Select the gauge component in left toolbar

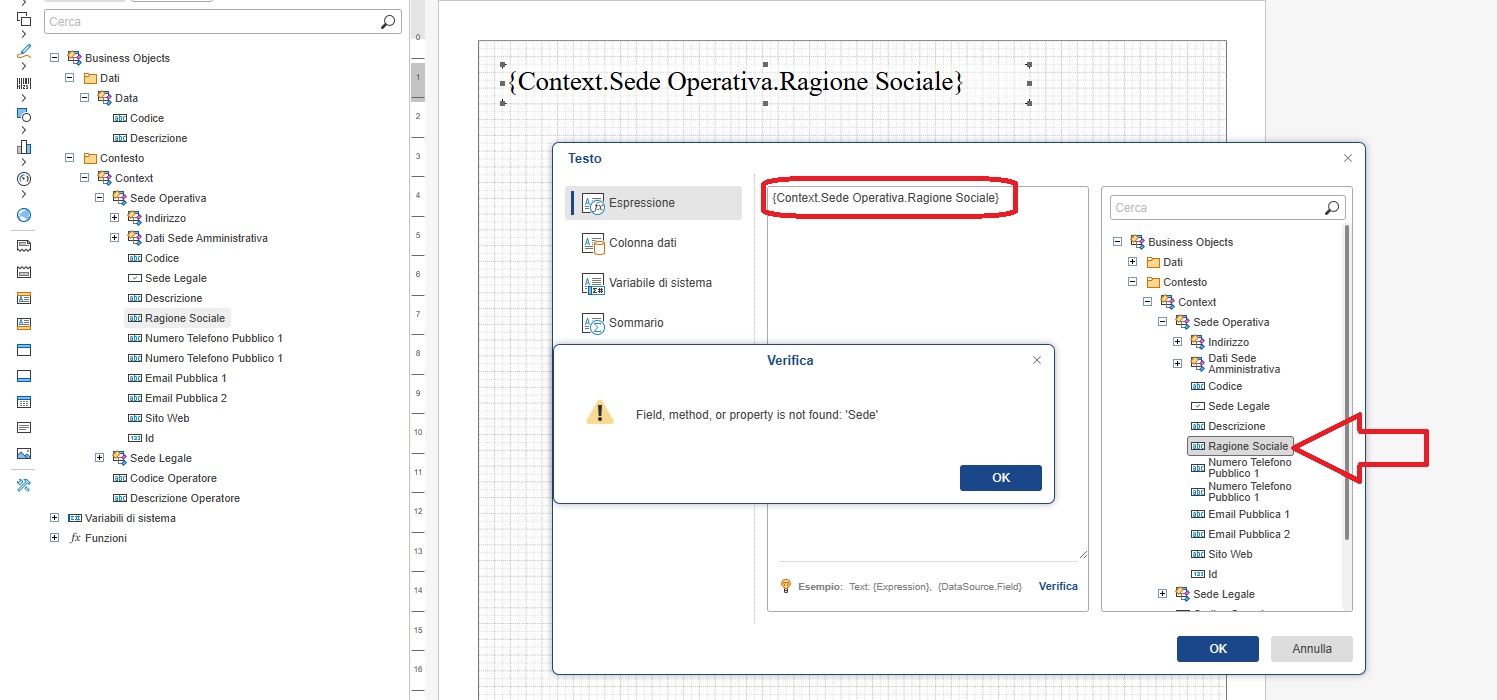tap(24, 179)
